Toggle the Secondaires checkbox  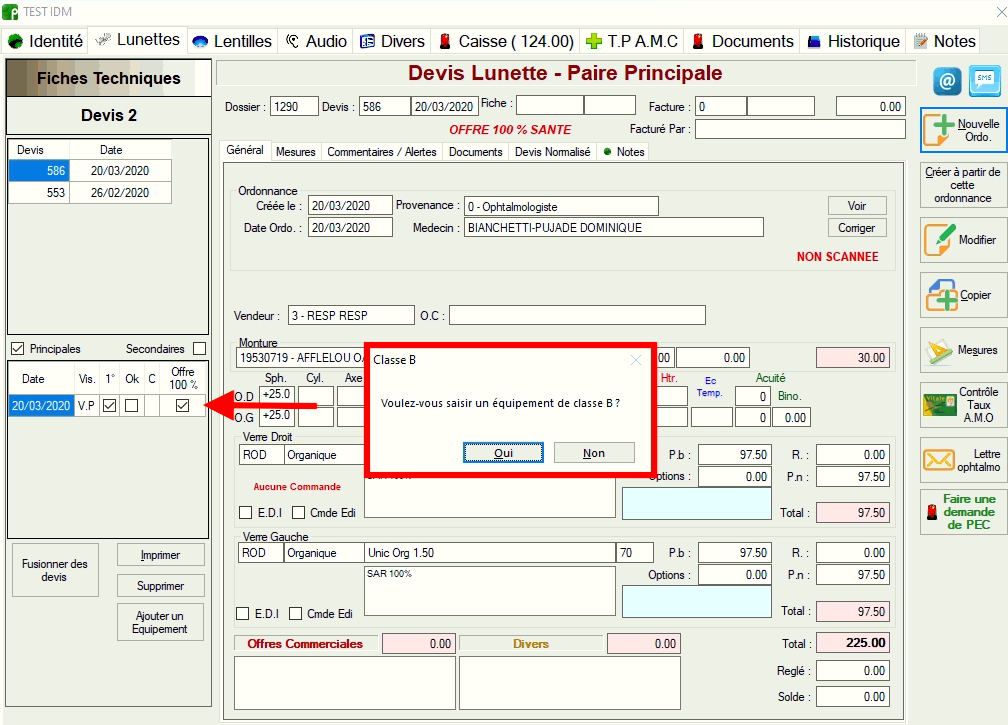click(200, 348)
